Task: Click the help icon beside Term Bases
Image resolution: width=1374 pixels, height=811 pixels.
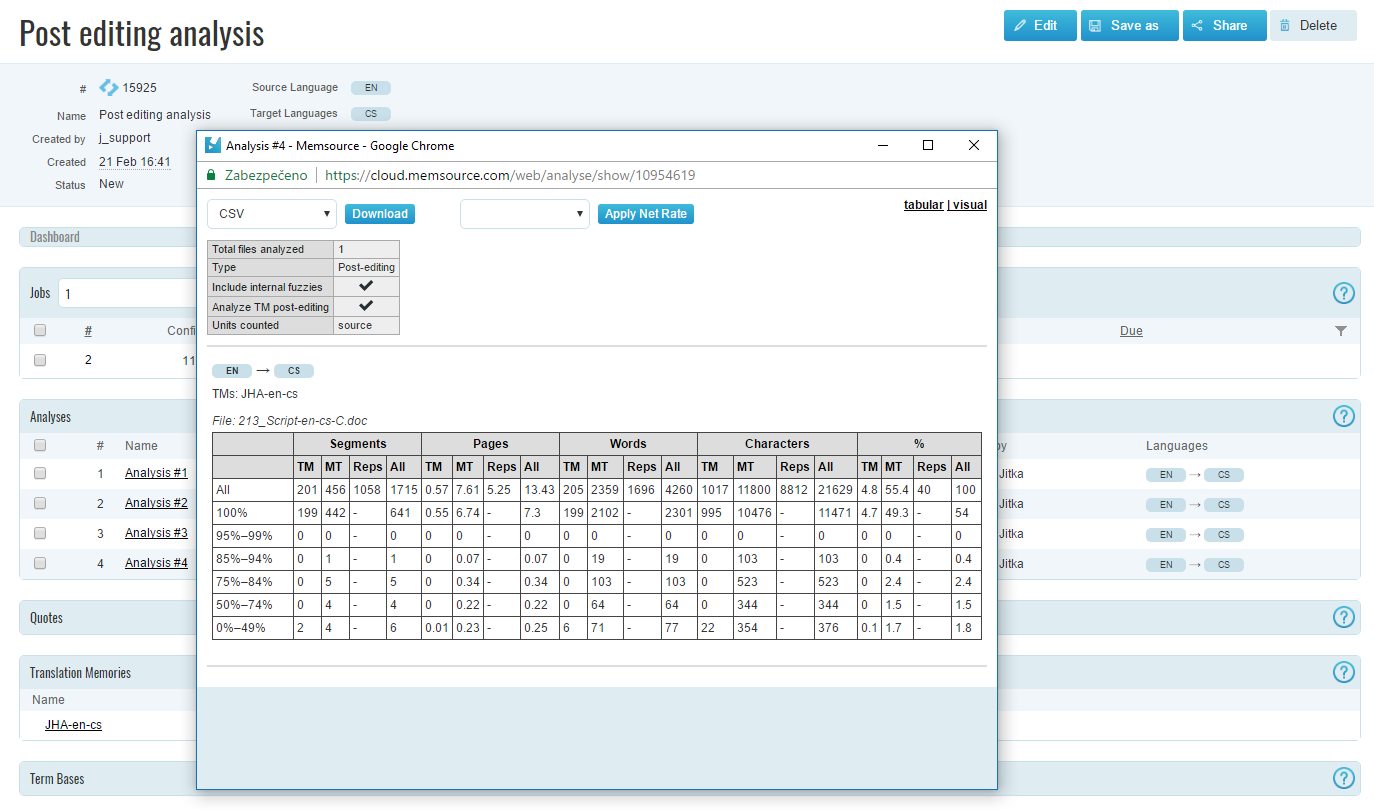Action: [1344, 778]
